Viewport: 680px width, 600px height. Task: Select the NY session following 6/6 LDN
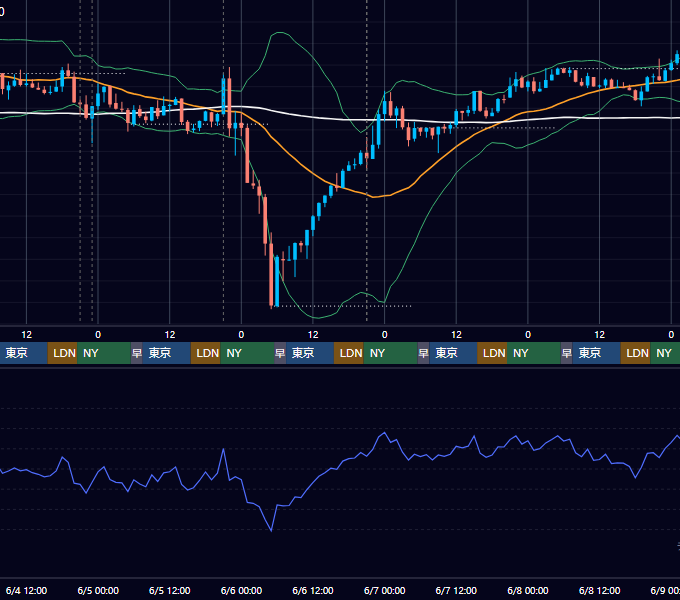point(390,353)
